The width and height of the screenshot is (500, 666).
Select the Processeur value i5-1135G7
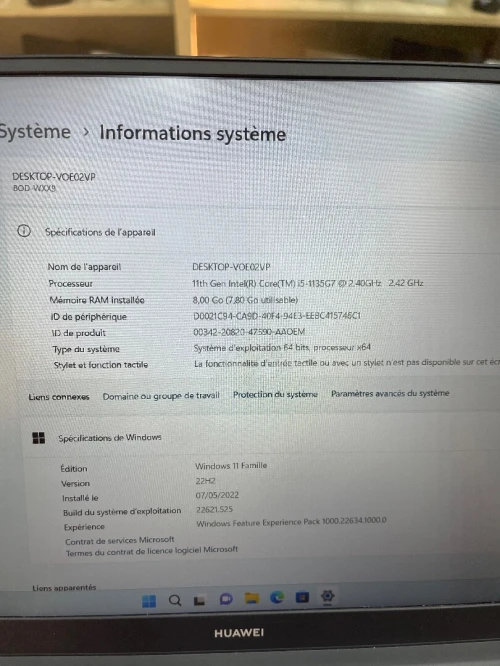308,283
